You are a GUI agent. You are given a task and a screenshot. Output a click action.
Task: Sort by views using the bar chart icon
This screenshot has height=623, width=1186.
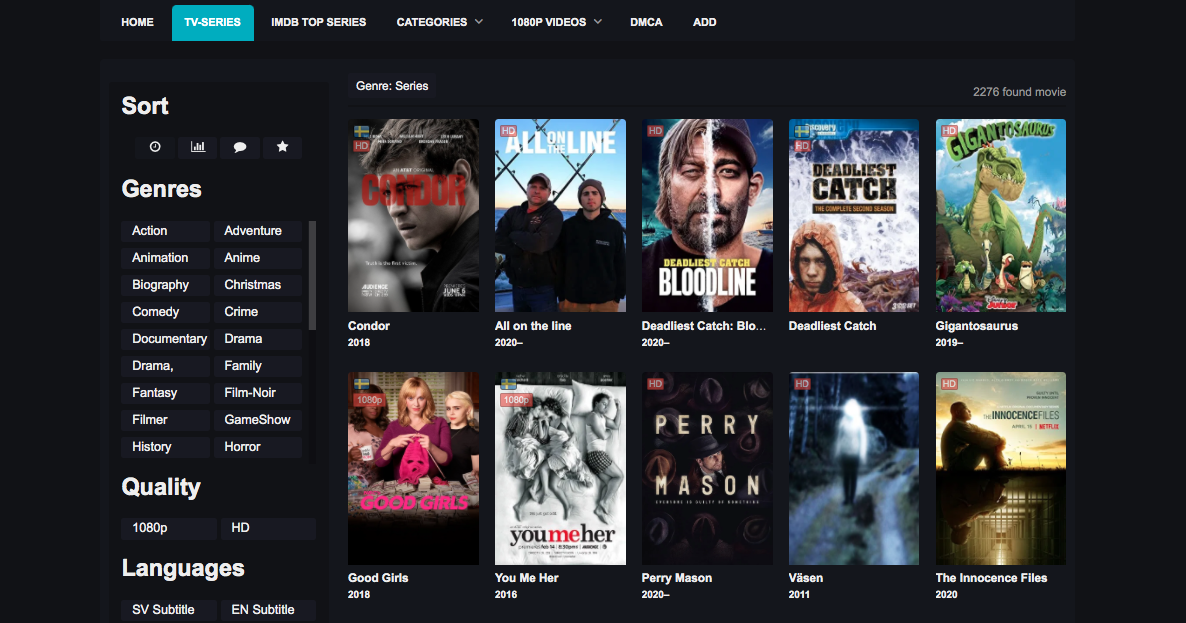tap(197, 147)
